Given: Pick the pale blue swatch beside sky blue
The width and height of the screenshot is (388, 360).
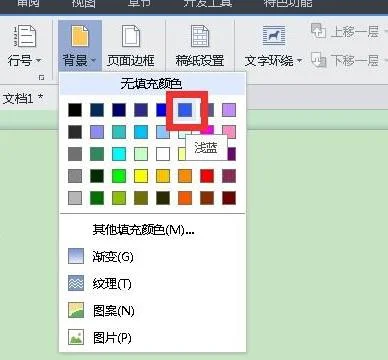Looking at the screenshot, I should click(x=163, y=132).
